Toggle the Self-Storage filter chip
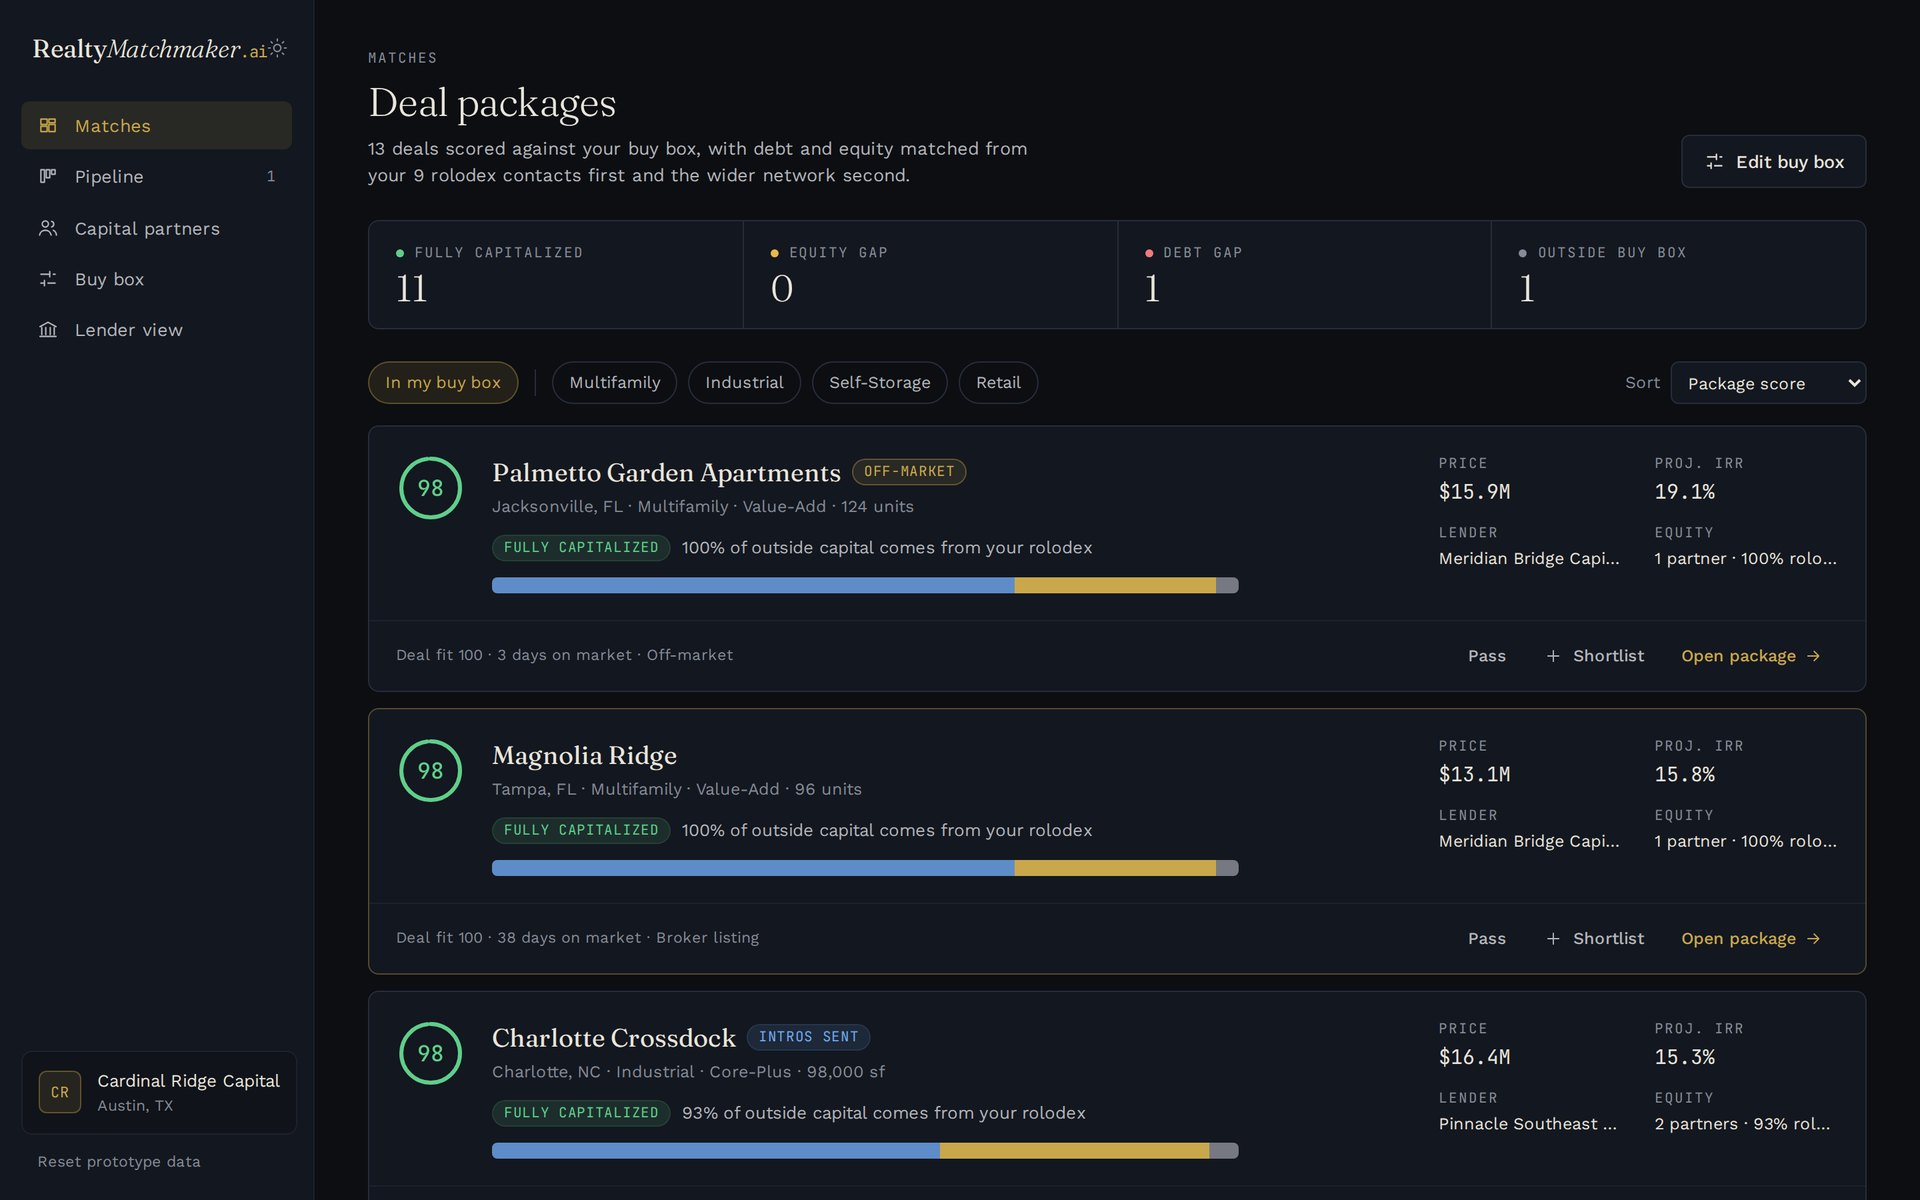This screenshot has width=1920, height=1200. (x=879, y=383)
